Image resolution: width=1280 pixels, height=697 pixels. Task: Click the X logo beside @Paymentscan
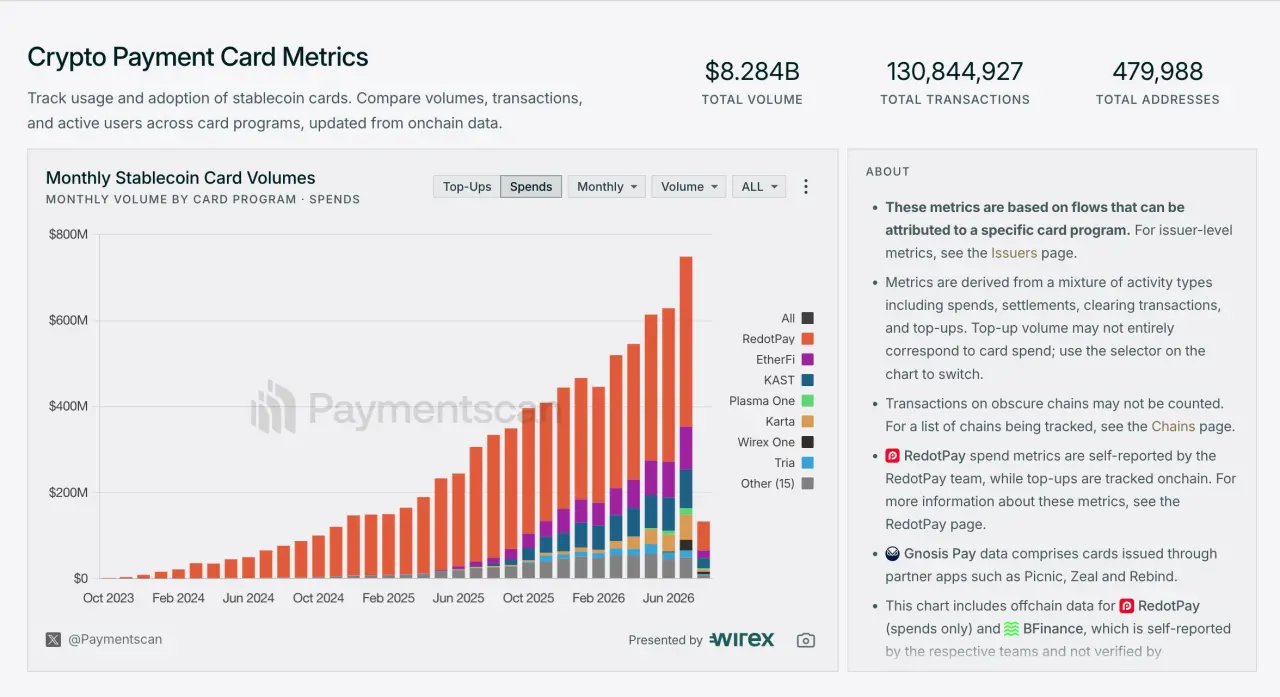coord(53,639)
